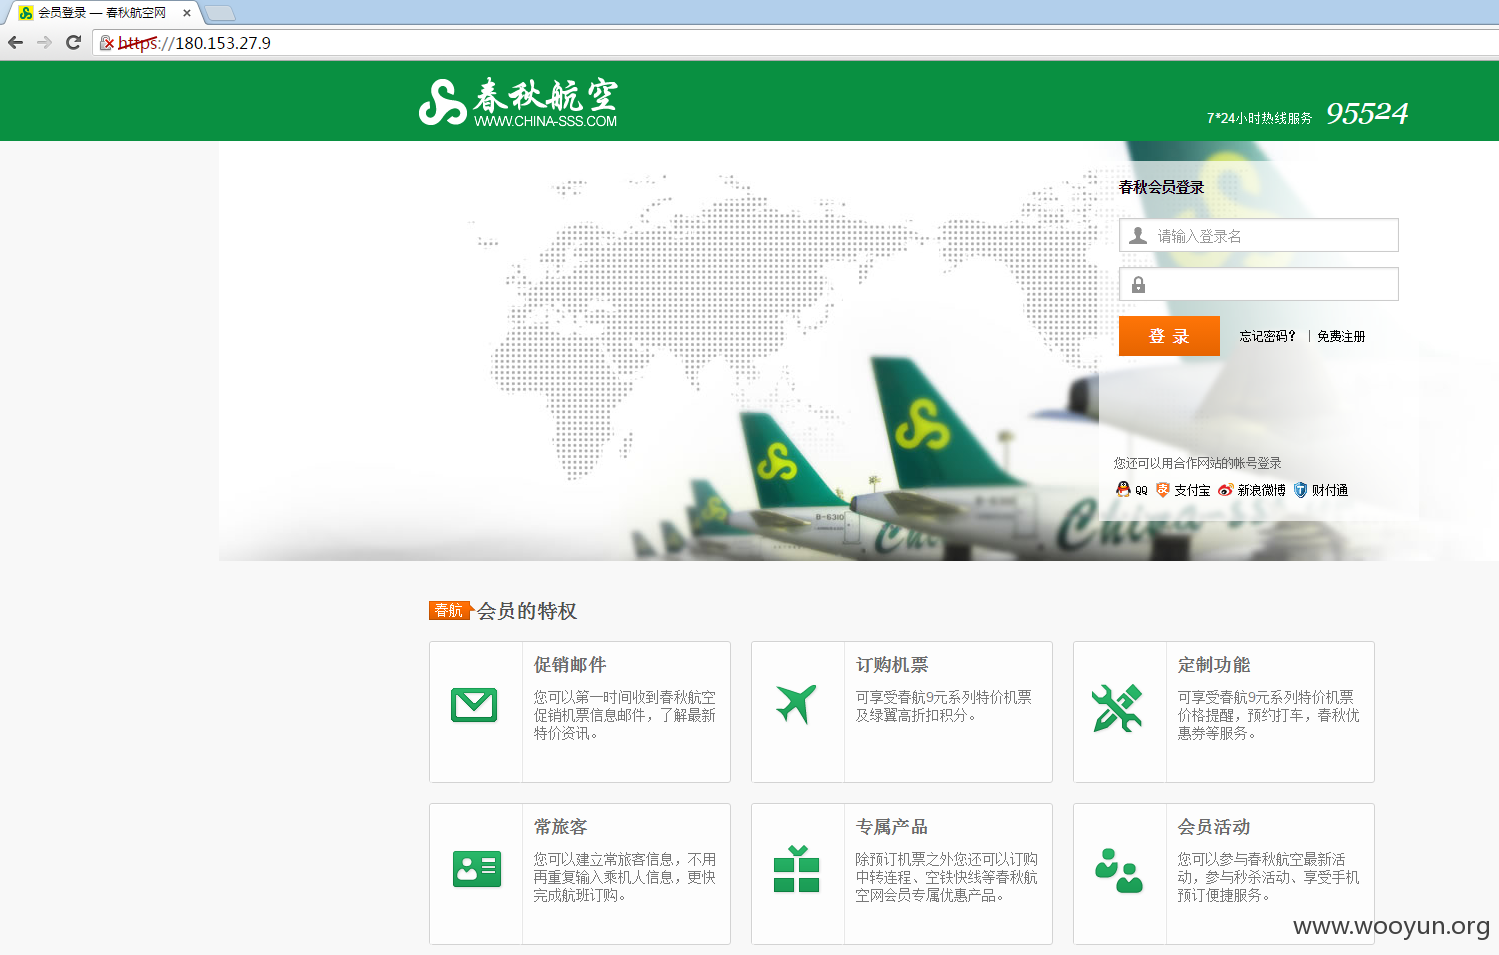Click the 定制功能 tools icon

(x=1118, y=708)
